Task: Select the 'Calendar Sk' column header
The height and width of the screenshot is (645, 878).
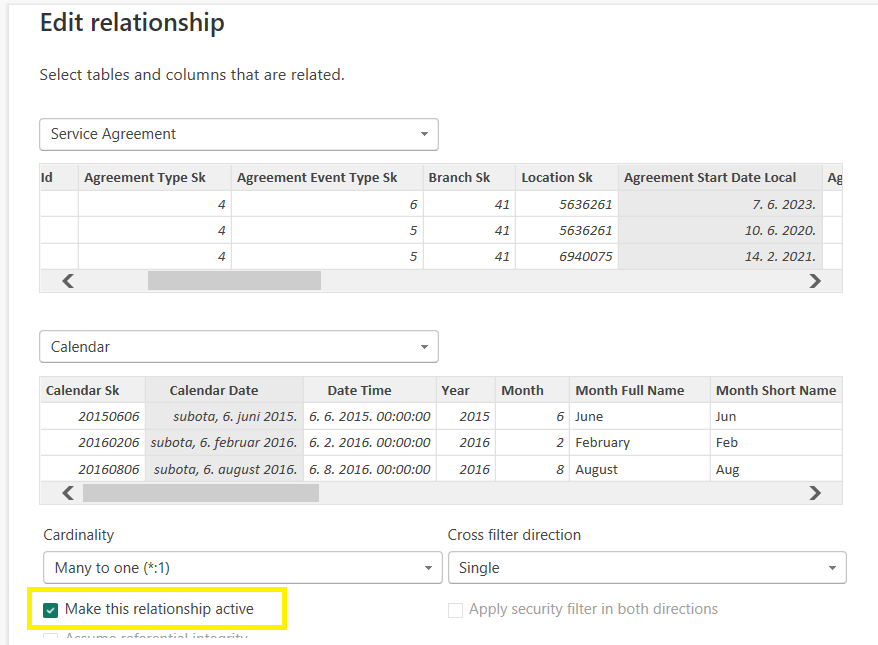Action: (93, 390)
